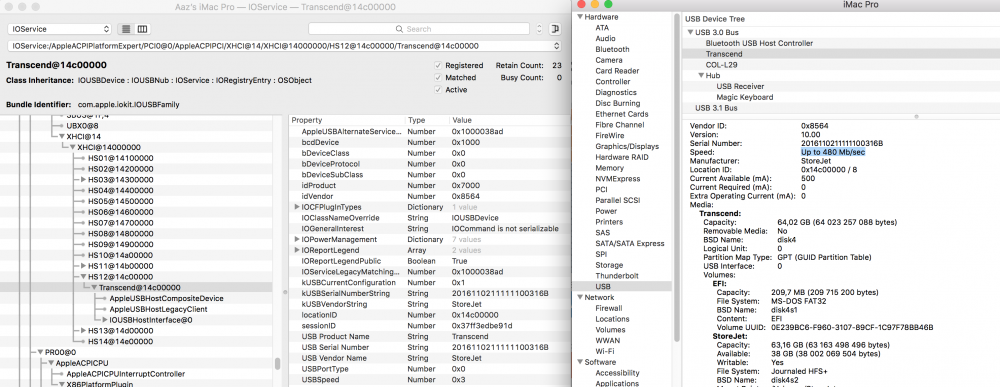Collapse the XHCI@14 tree node
This screenshot has height=387, width=1000.
click(62, 136)
